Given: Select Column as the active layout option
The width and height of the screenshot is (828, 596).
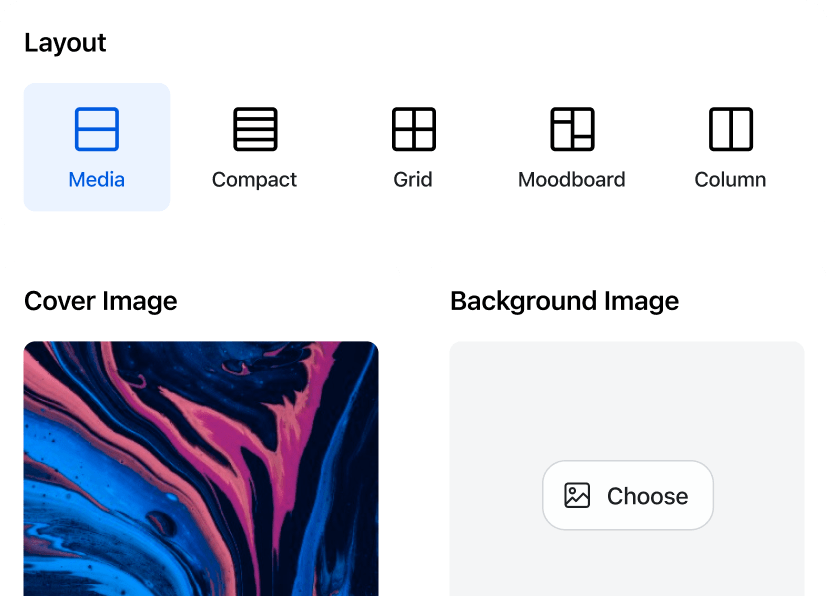Looking at the screenshot, I should click(x=730, y=147).
